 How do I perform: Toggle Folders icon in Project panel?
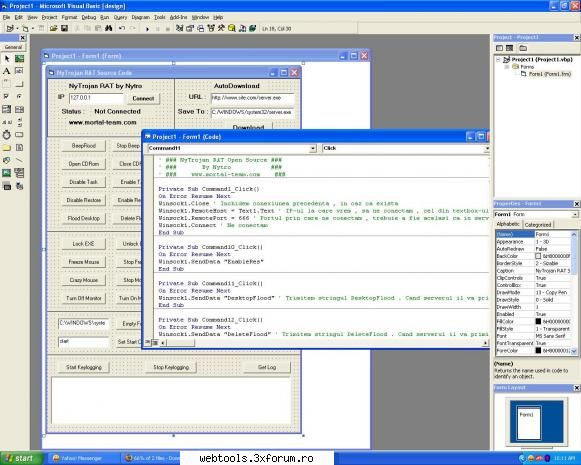(523, 48)
